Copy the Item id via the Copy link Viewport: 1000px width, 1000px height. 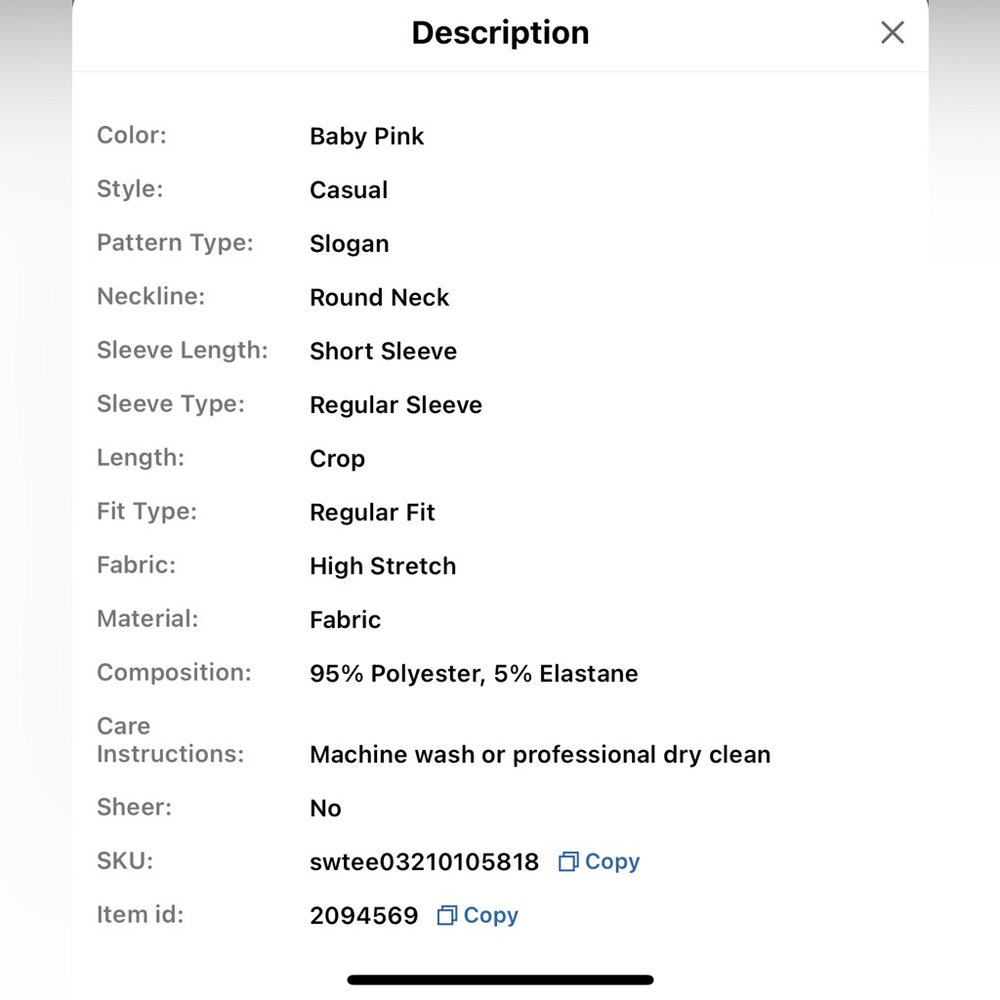click(491, 915)
